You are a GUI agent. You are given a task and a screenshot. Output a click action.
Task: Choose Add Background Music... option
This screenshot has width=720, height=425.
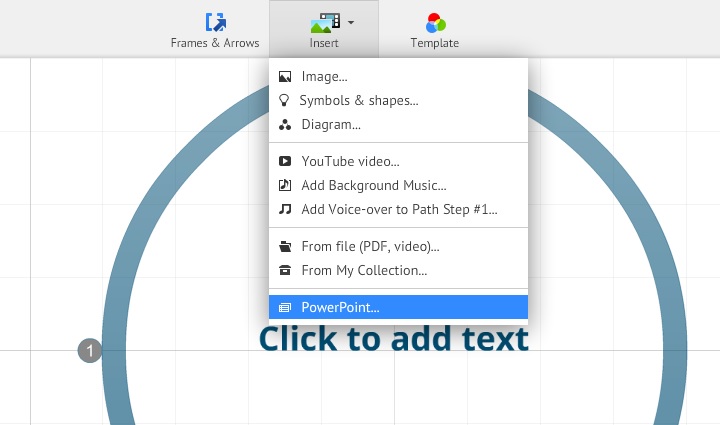click(x=373, y=185)
